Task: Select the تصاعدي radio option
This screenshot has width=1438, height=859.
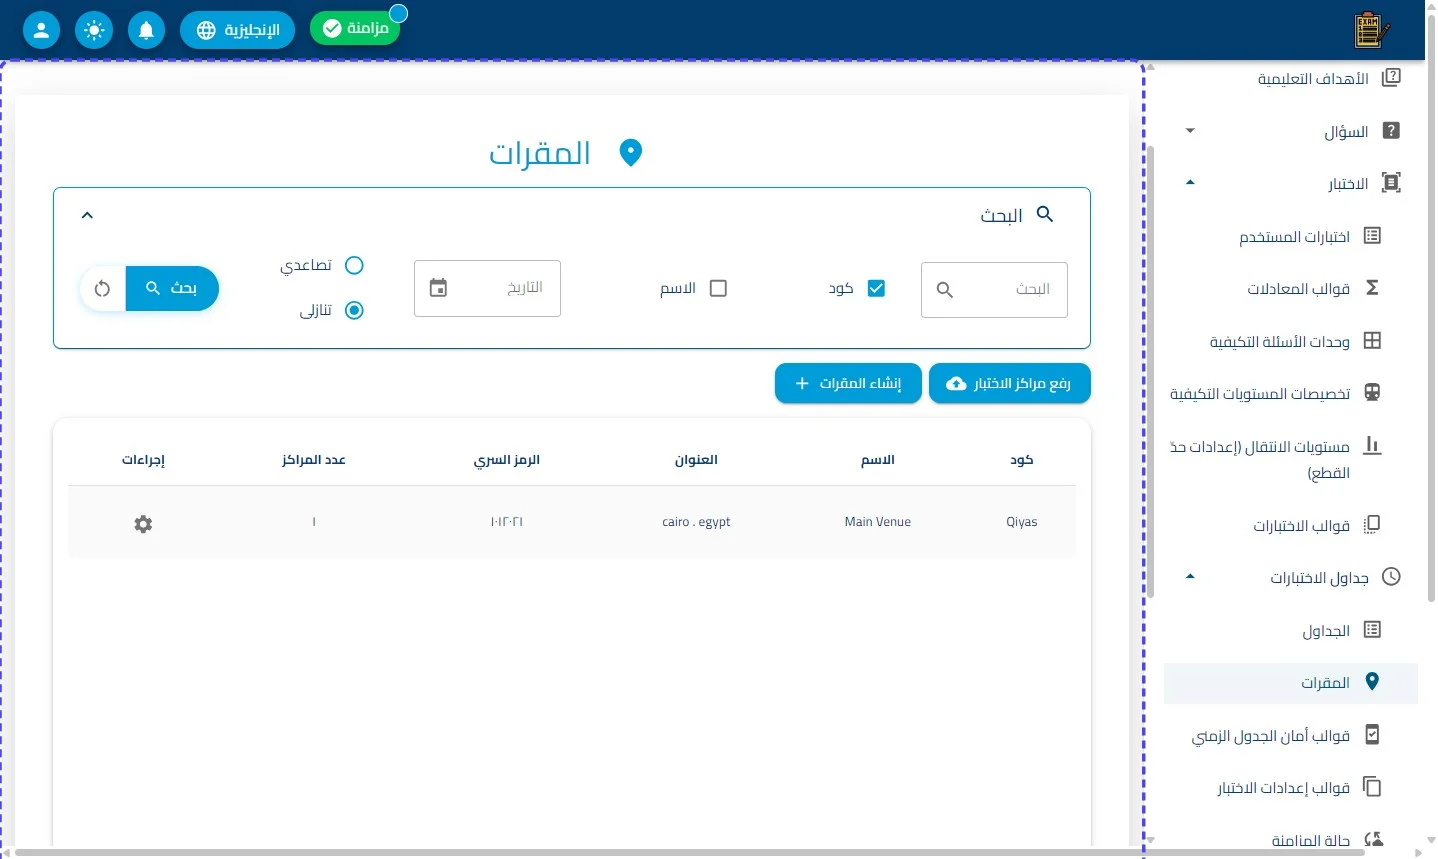Action: [354, 265]
